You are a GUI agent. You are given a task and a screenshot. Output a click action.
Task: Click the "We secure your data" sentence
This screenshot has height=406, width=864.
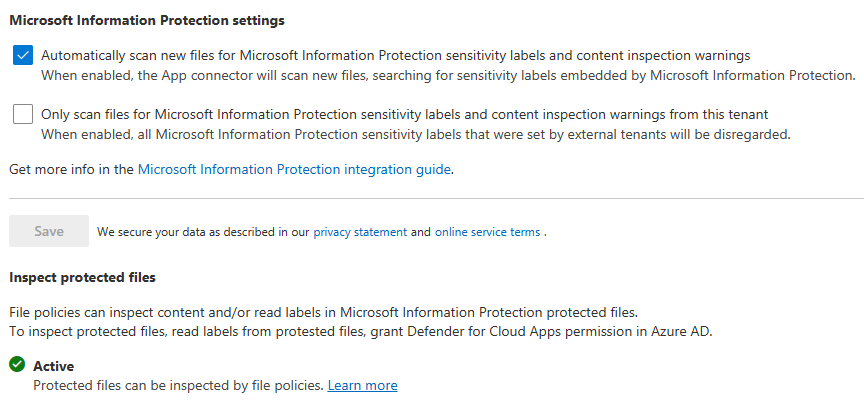pos(203,232)
